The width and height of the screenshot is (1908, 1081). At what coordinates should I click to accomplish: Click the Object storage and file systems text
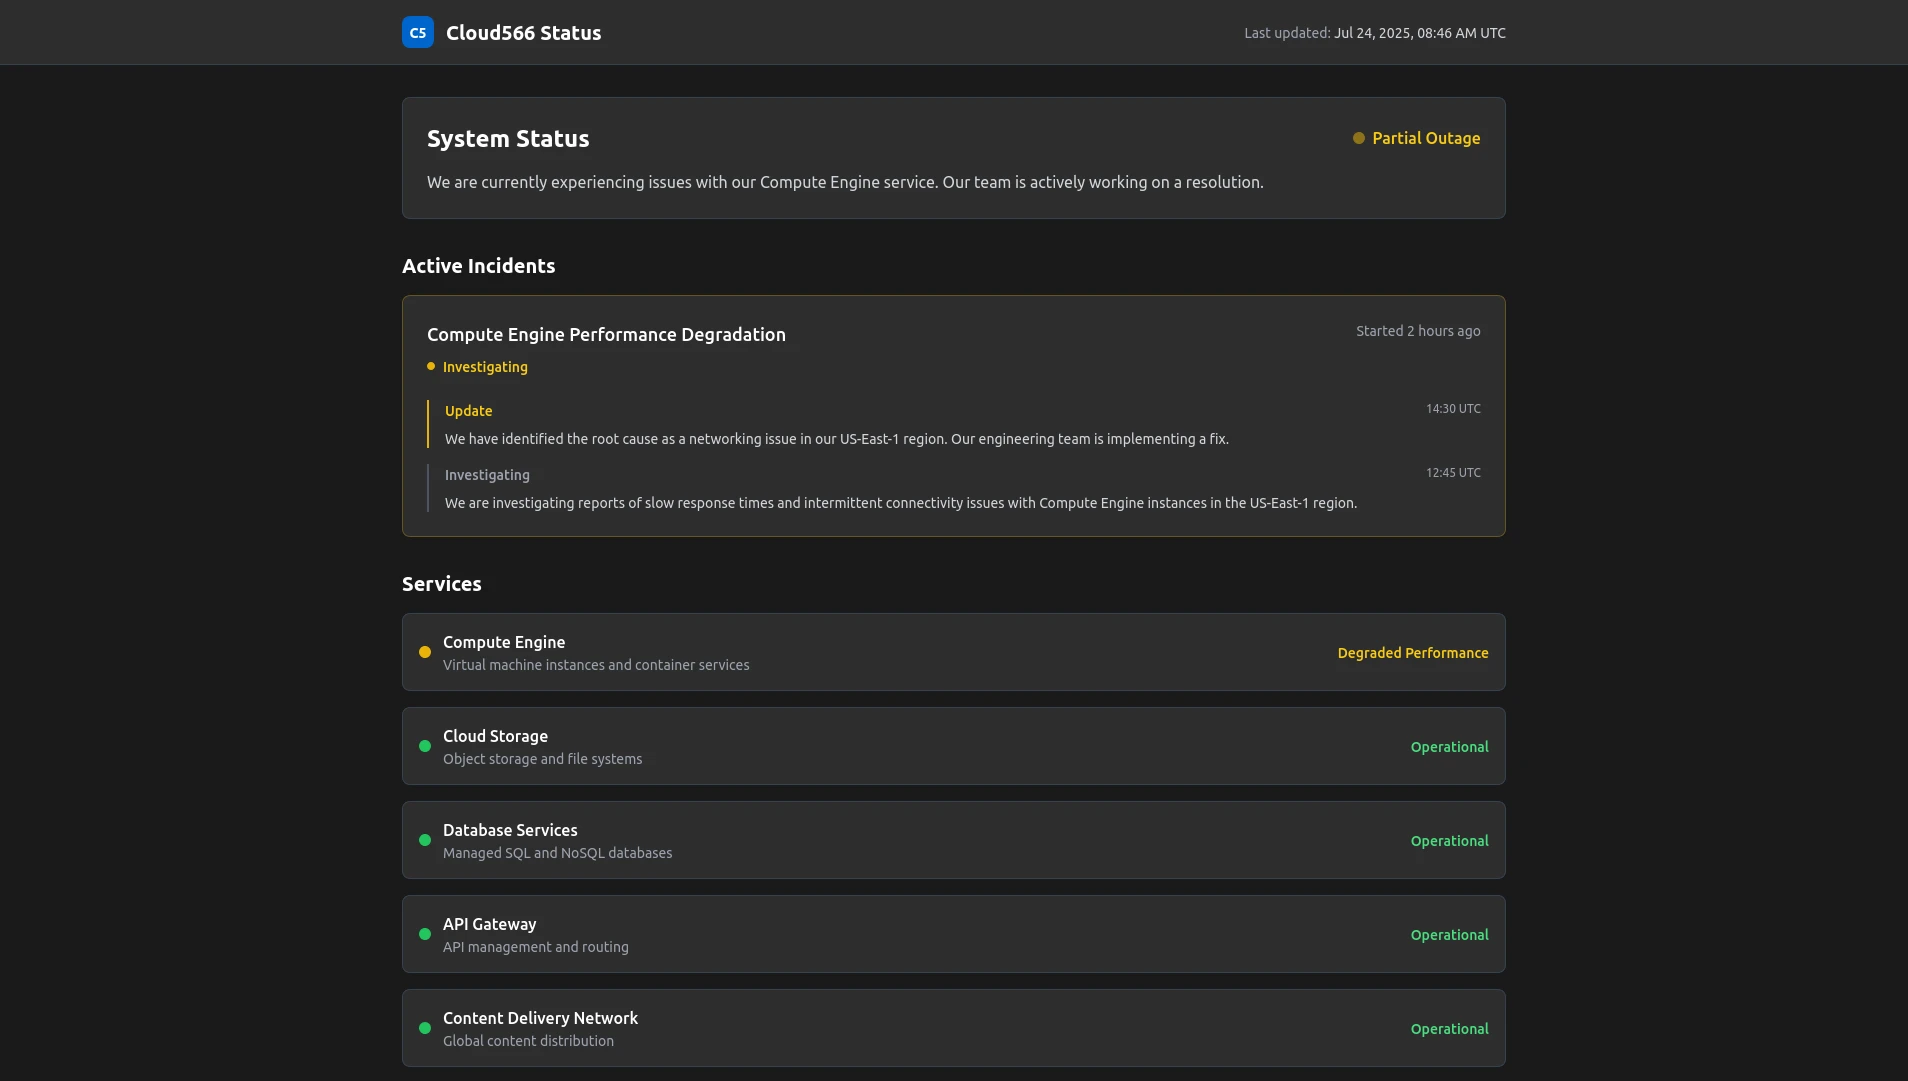click(x=542, y=759)
